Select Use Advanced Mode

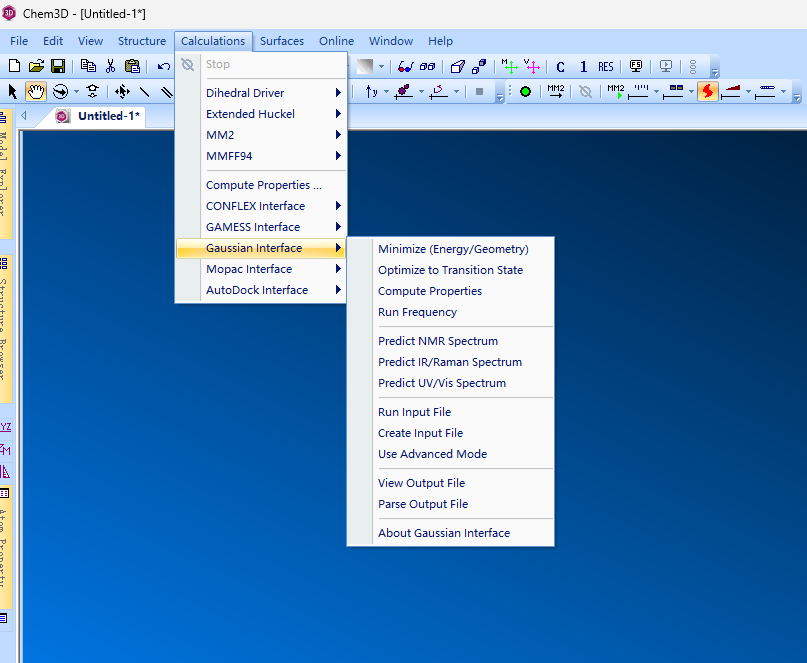click(451, 454)
